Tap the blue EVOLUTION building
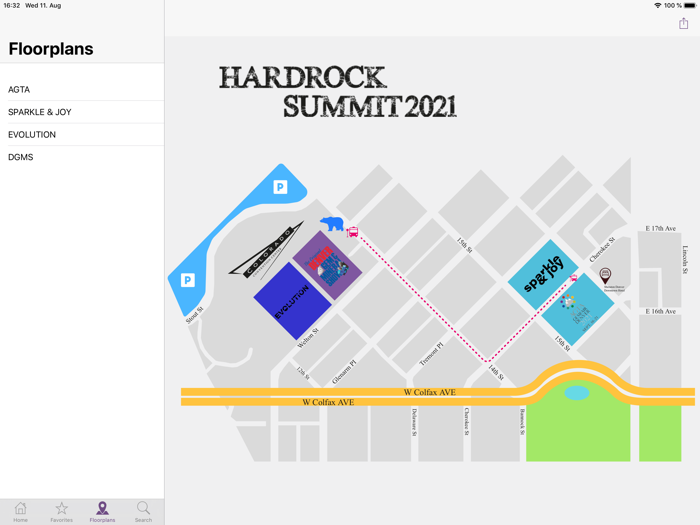Screen dimensions: 700x525 292,301
